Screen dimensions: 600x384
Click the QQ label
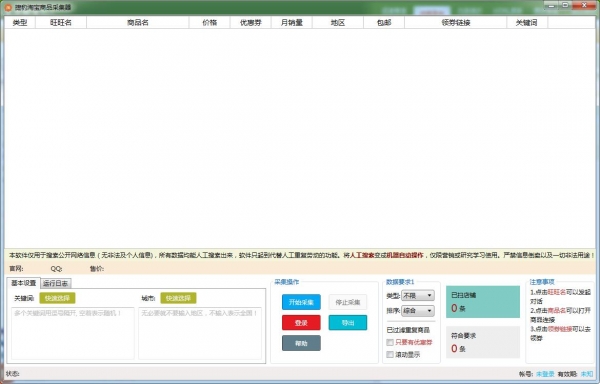click(56, 269)
